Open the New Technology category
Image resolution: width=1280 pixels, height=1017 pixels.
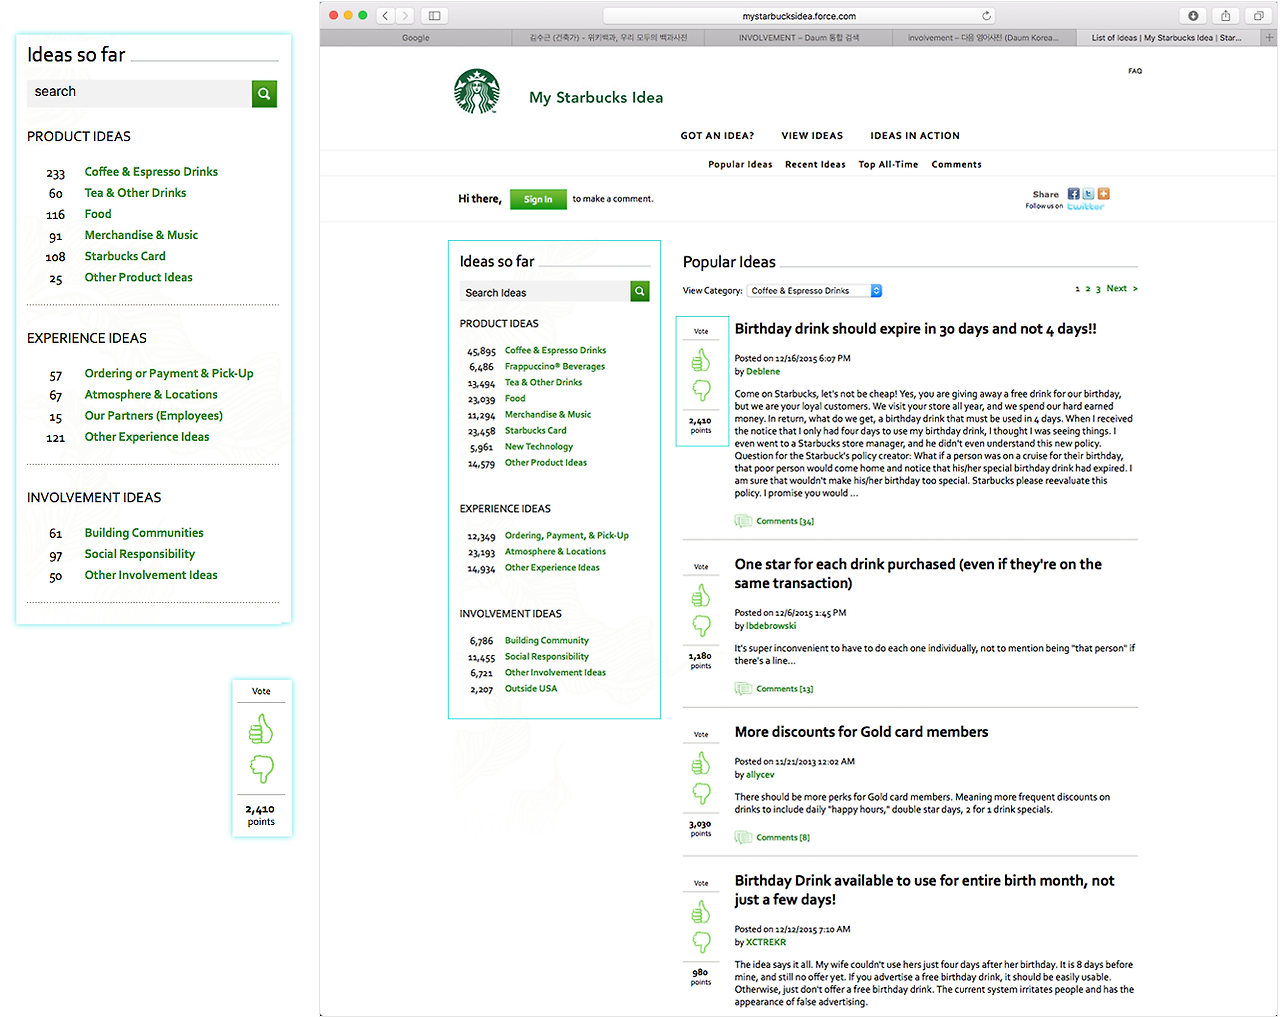pyautogui.click(x=539, y=447)
